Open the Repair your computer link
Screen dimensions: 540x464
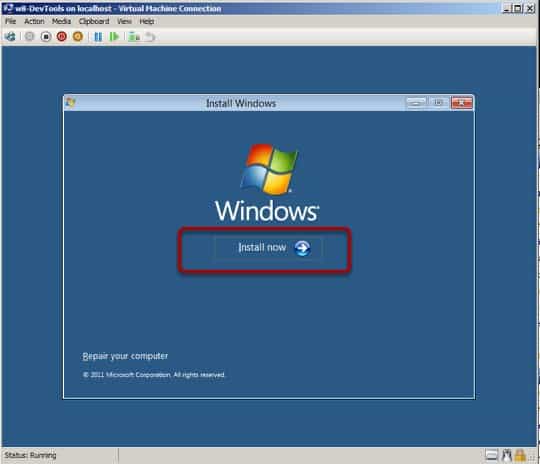[x=125, y=356]
